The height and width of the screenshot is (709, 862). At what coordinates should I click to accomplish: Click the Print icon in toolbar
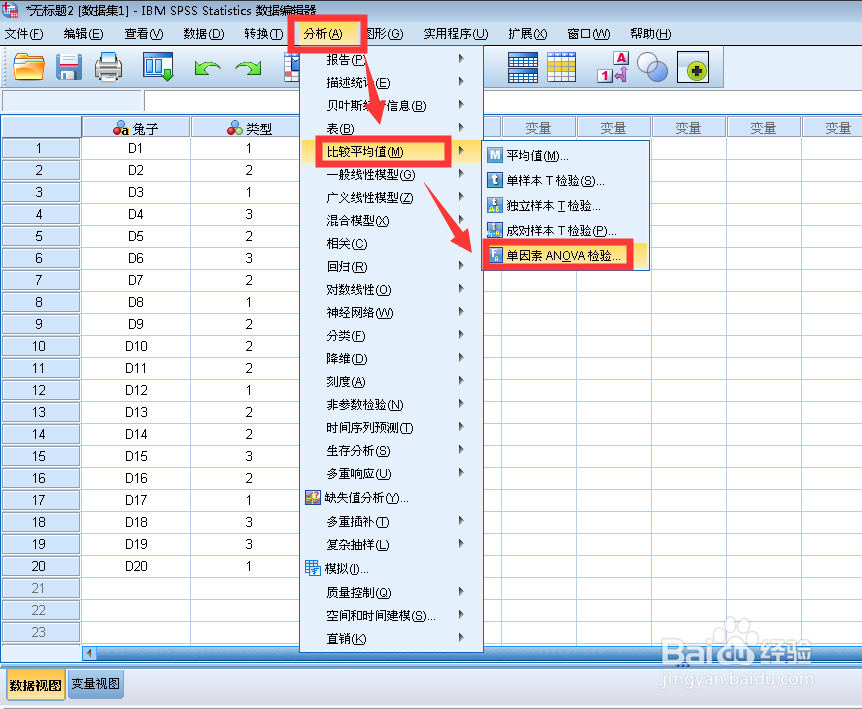pyautogui.click(x=108, y=67)
